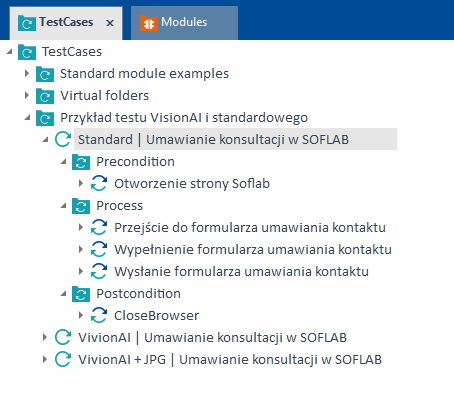Select Przykład testu VisionAI i standardowego folder

click(184, 118)
